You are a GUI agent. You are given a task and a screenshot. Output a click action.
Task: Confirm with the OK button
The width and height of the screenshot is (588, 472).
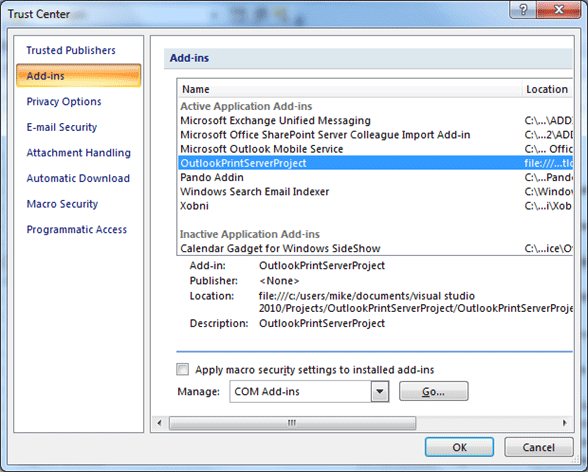click(459, 447)
